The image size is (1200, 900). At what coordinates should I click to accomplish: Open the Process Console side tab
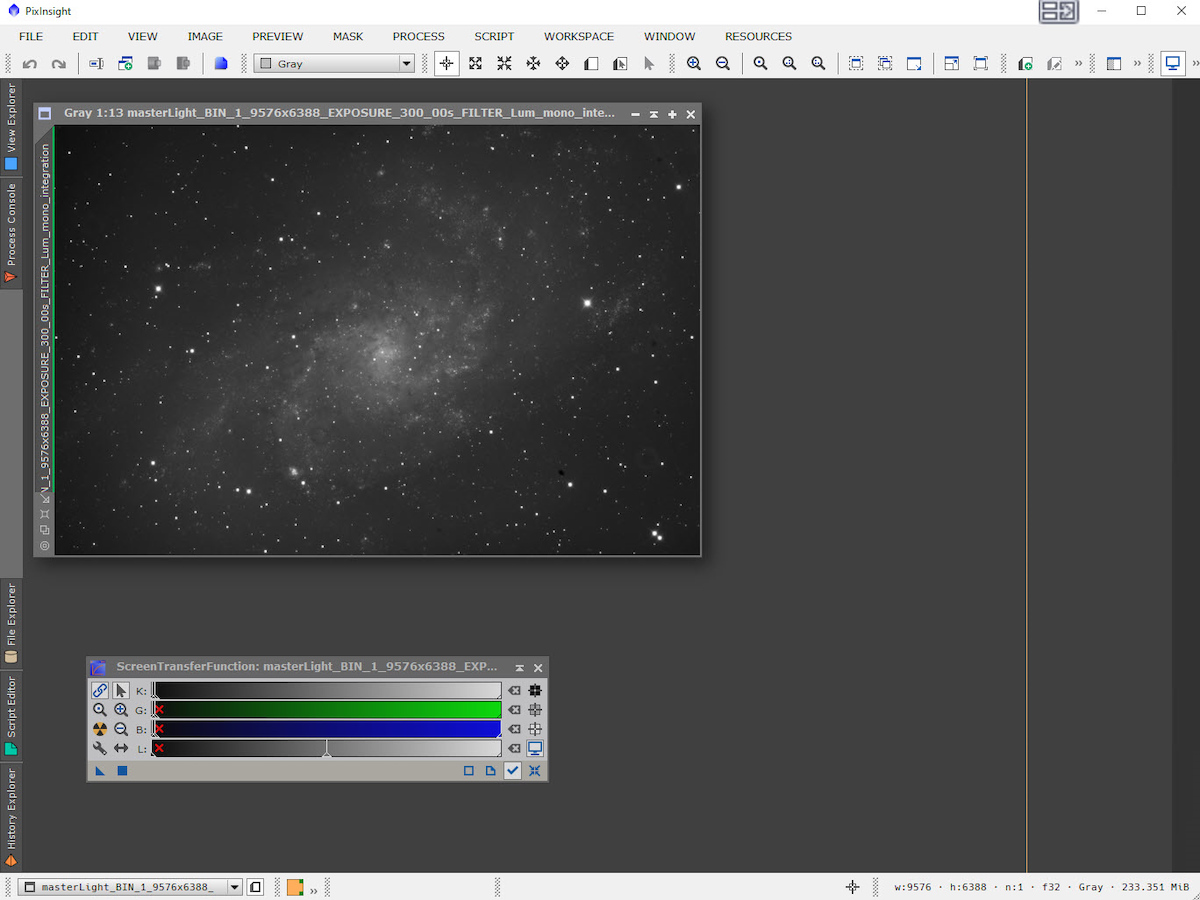tap(11, 233)
